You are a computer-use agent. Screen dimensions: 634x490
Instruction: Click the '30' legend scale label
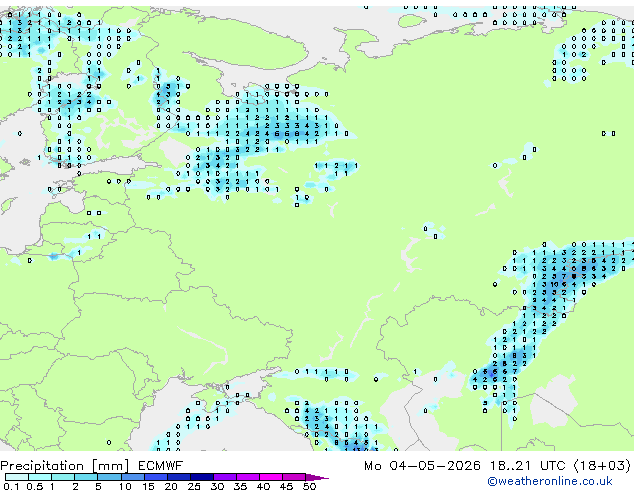pyautogui.click(x=217, y=486)
